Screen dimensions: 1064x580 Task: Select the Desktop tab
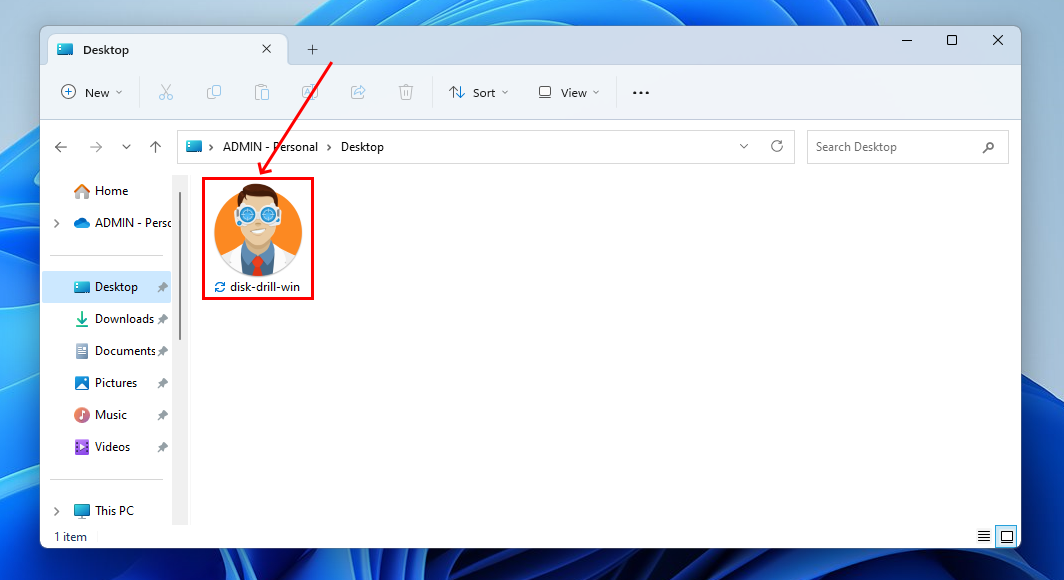[168, 49]
